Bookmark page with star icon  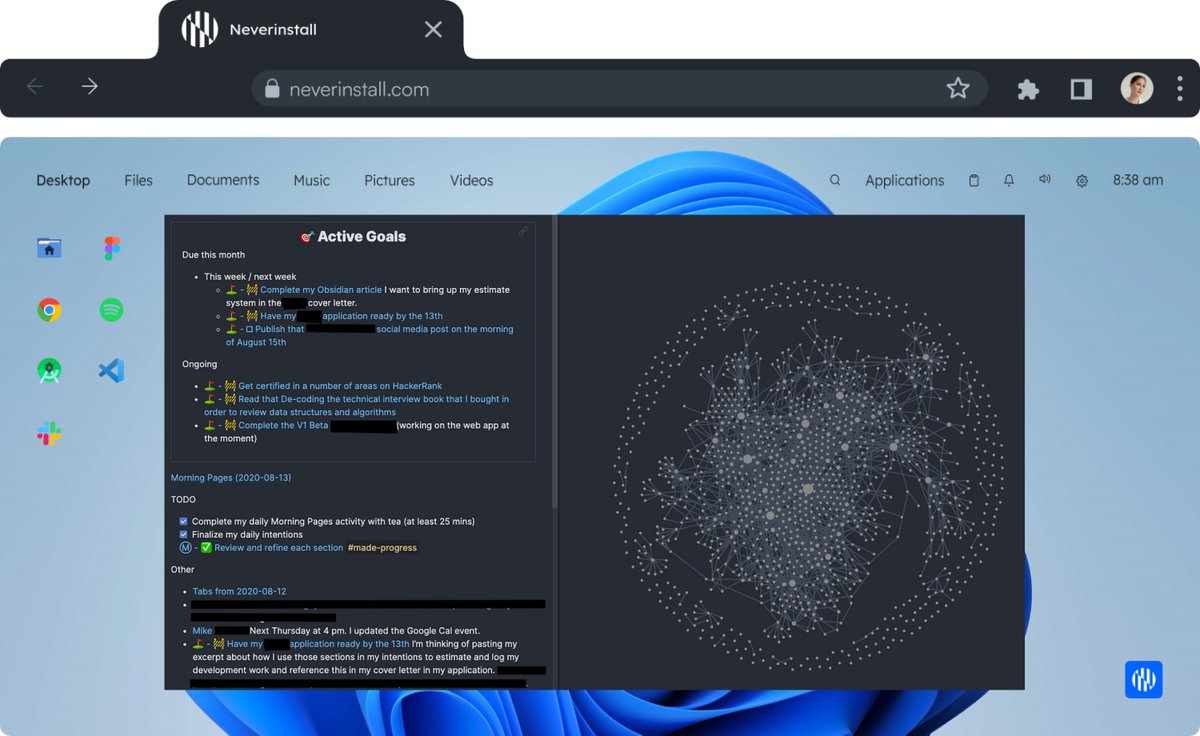[x=958, y=88]
